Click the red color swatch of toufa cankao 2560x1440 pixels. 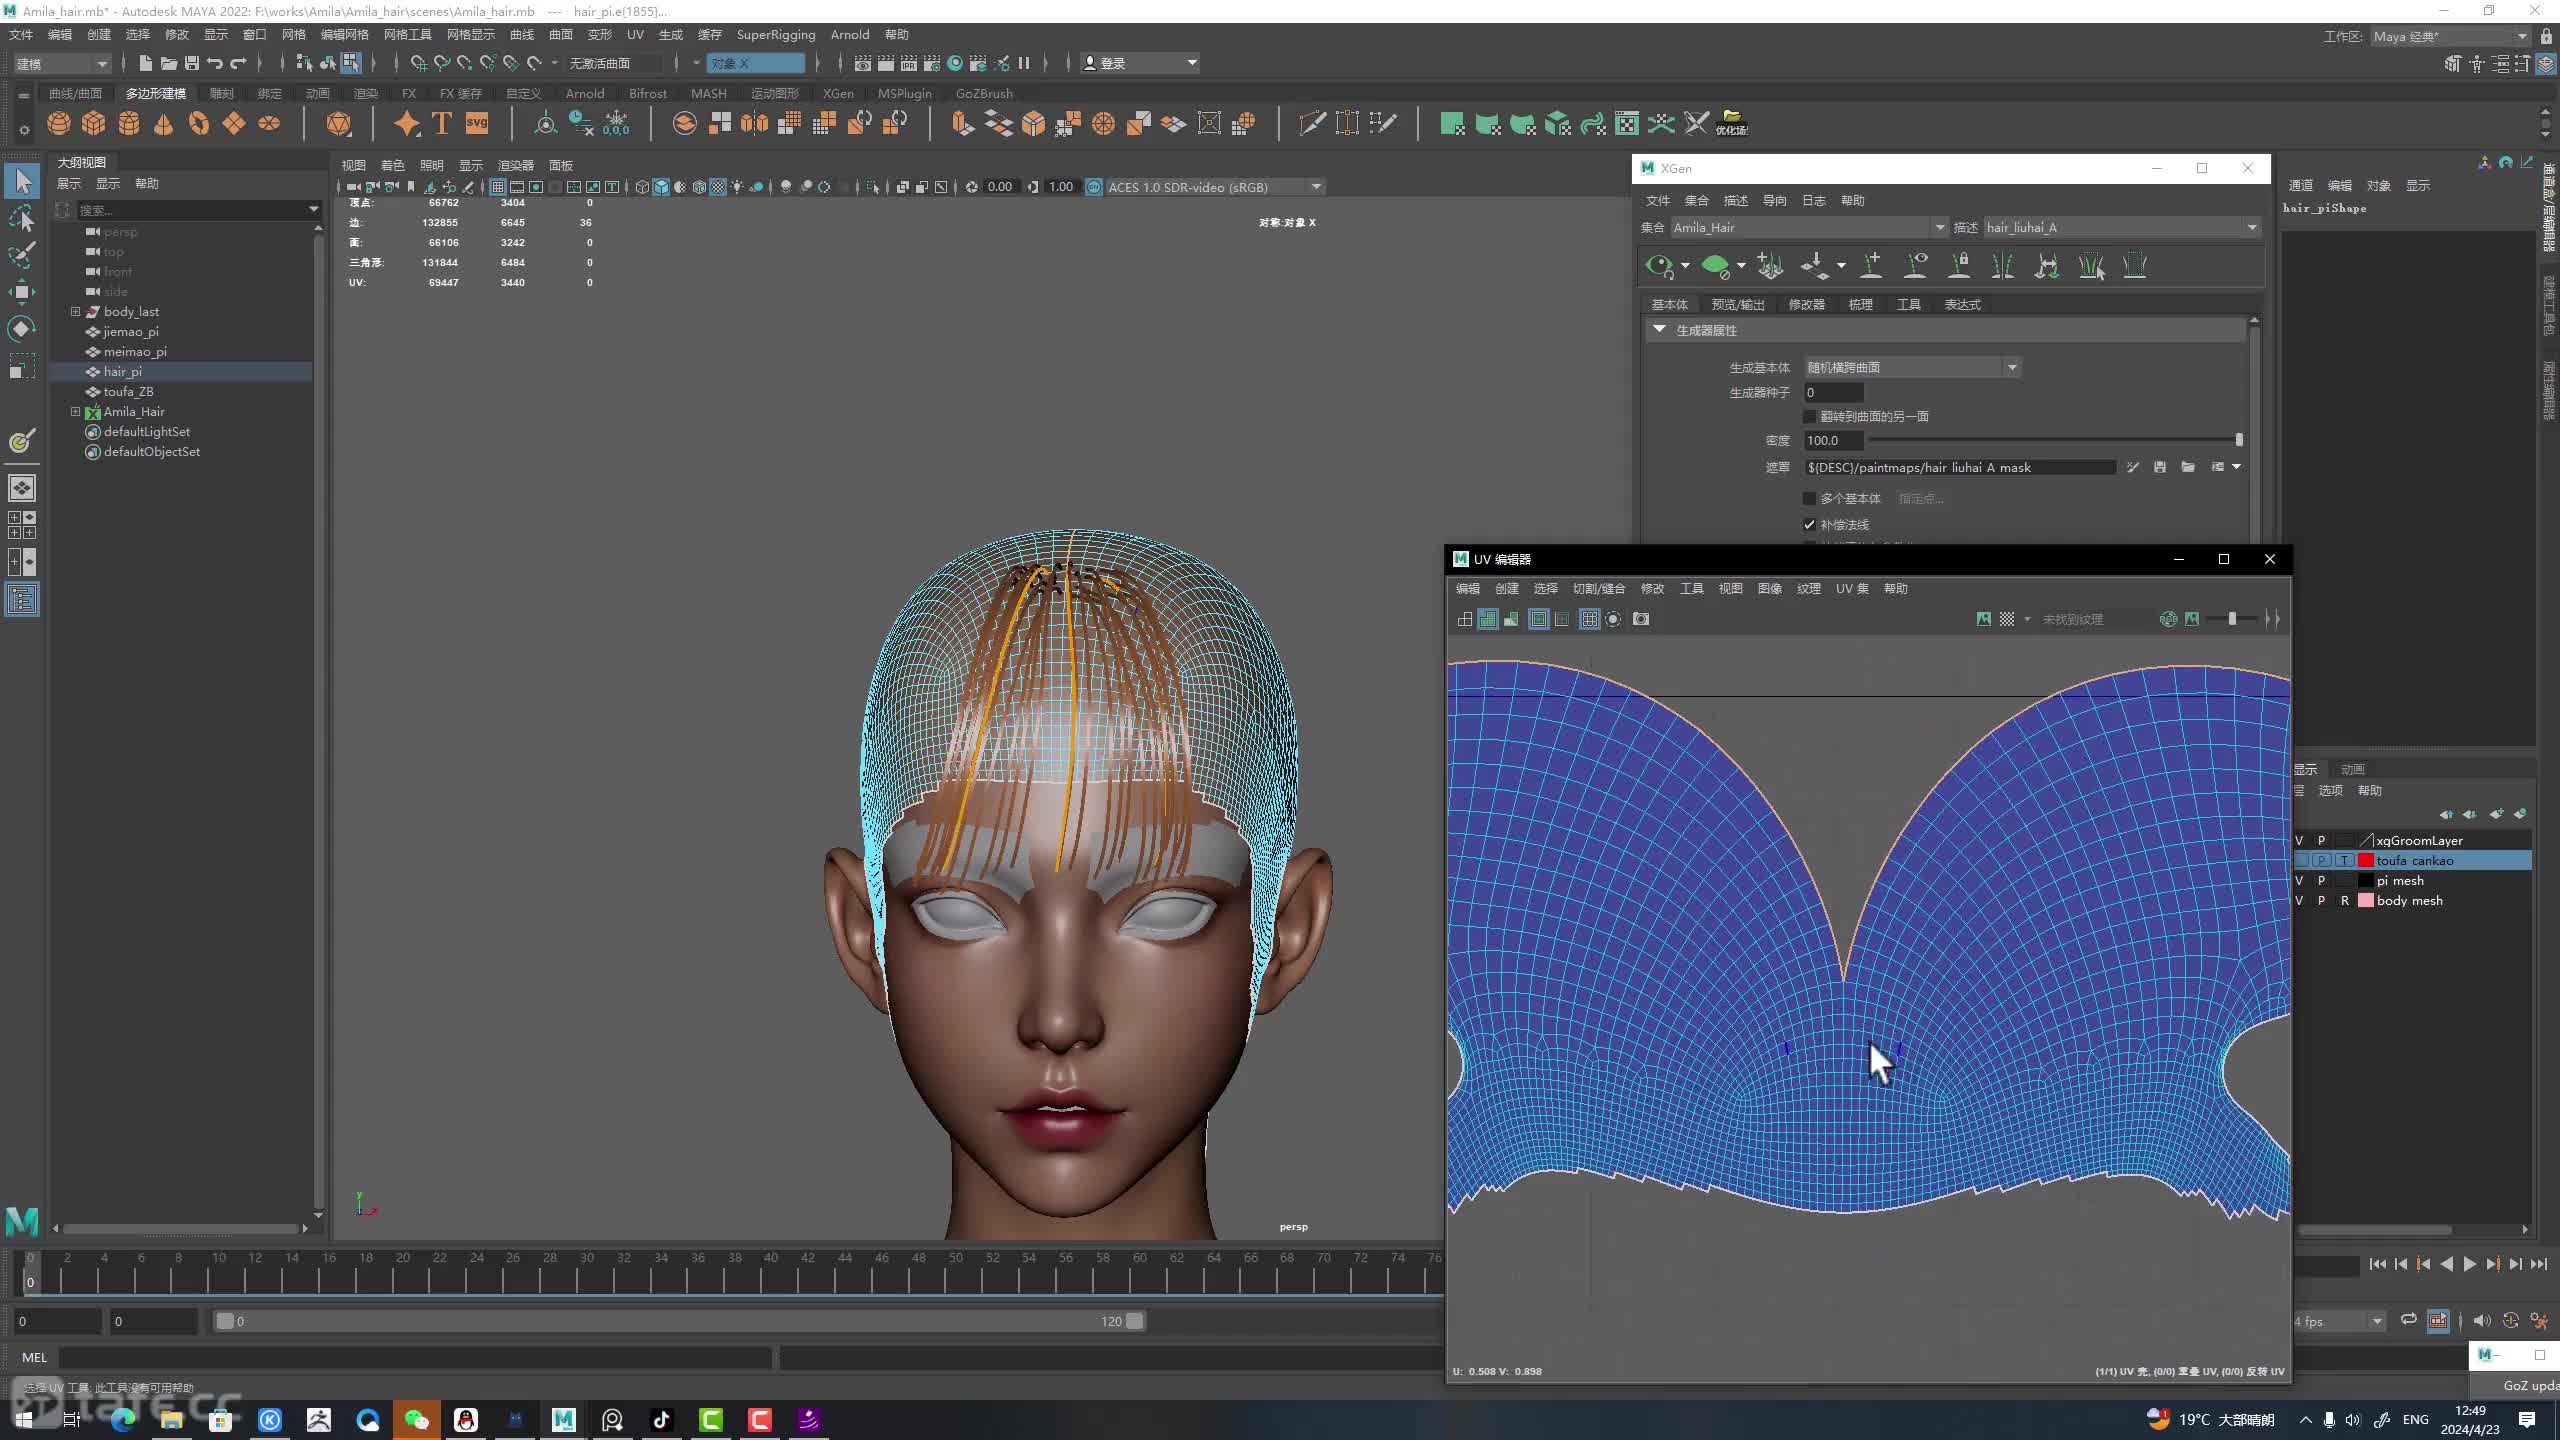coord(2366,861)
